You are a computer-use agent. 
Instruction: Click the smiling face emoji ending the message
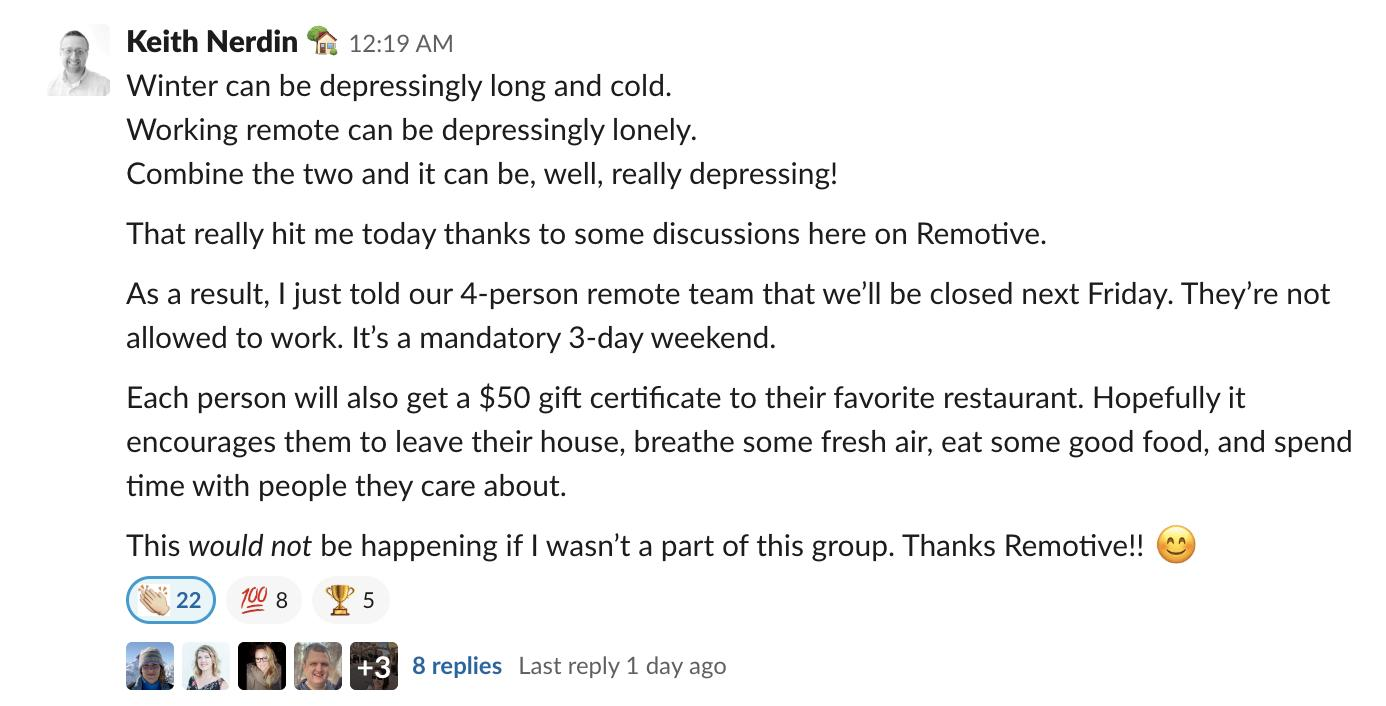coord(1176,546)
